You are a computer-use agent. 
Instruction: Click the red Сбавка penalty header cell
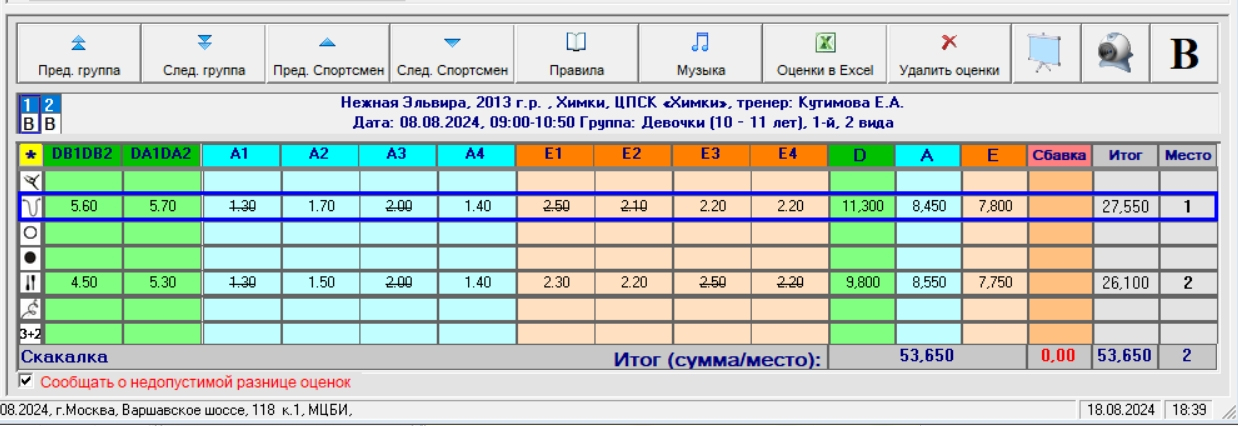click(1059, 156)
